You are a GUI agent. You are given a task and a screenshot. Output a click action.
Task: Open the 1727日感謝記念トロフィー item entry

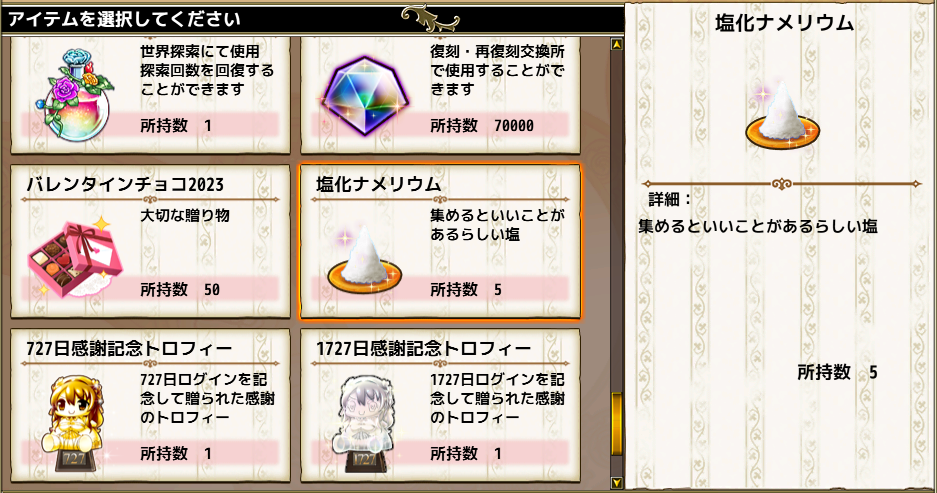pyautogui.click(x=440, y=405)
